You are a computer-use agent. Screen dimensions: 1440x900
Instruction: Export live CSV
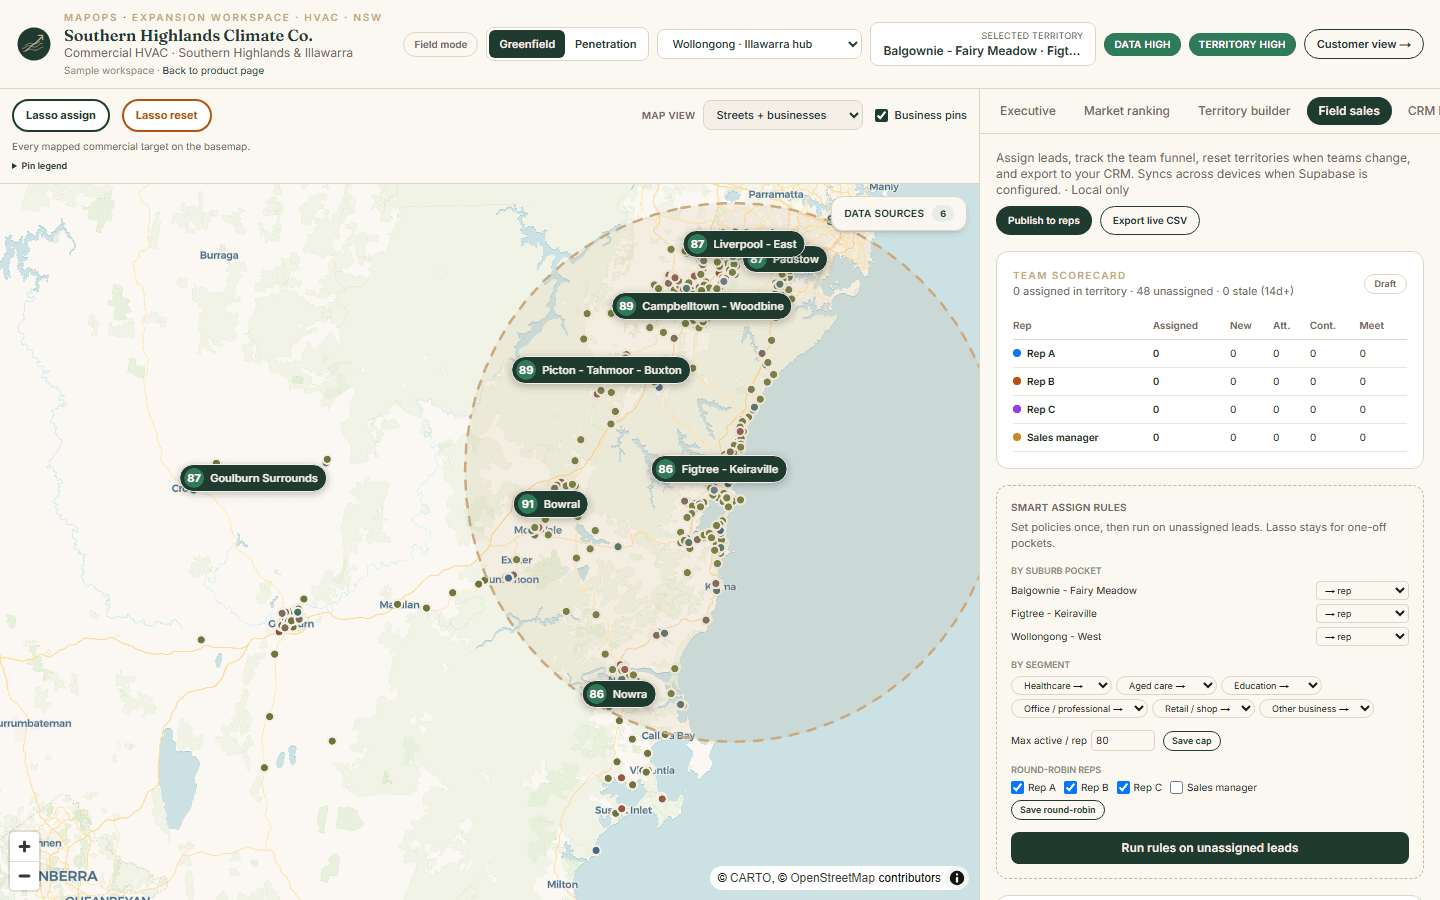click(x=1150, y=220)
